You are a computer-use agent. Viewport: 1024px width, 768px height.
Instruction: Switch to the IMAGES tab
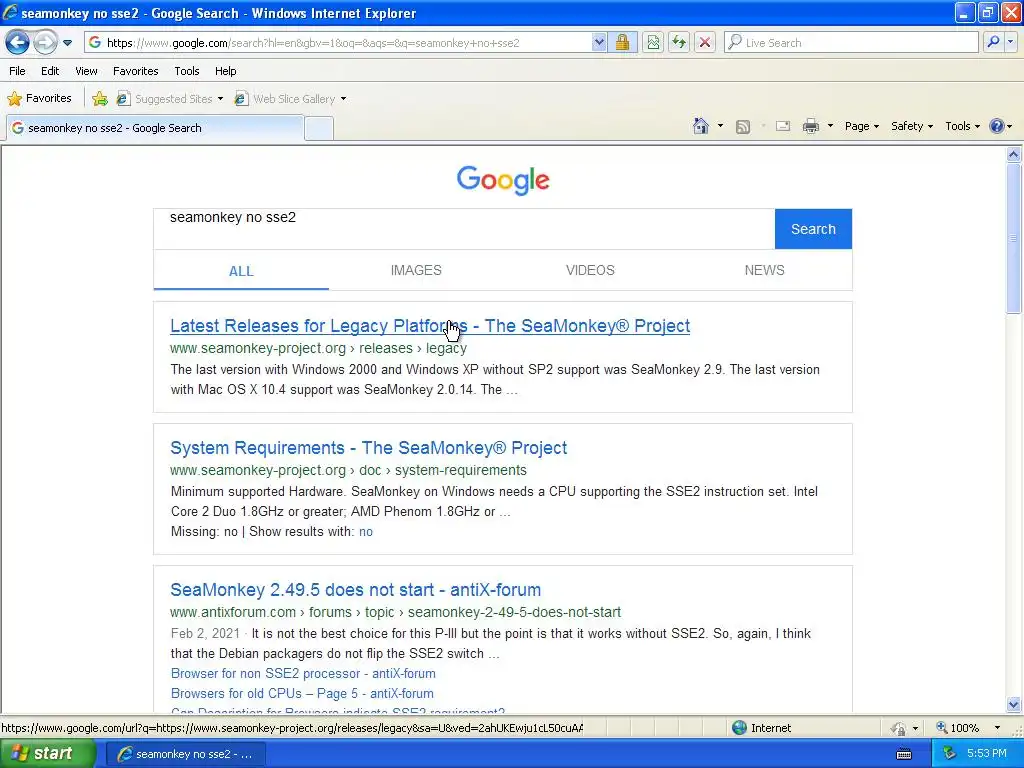(416, 270)
